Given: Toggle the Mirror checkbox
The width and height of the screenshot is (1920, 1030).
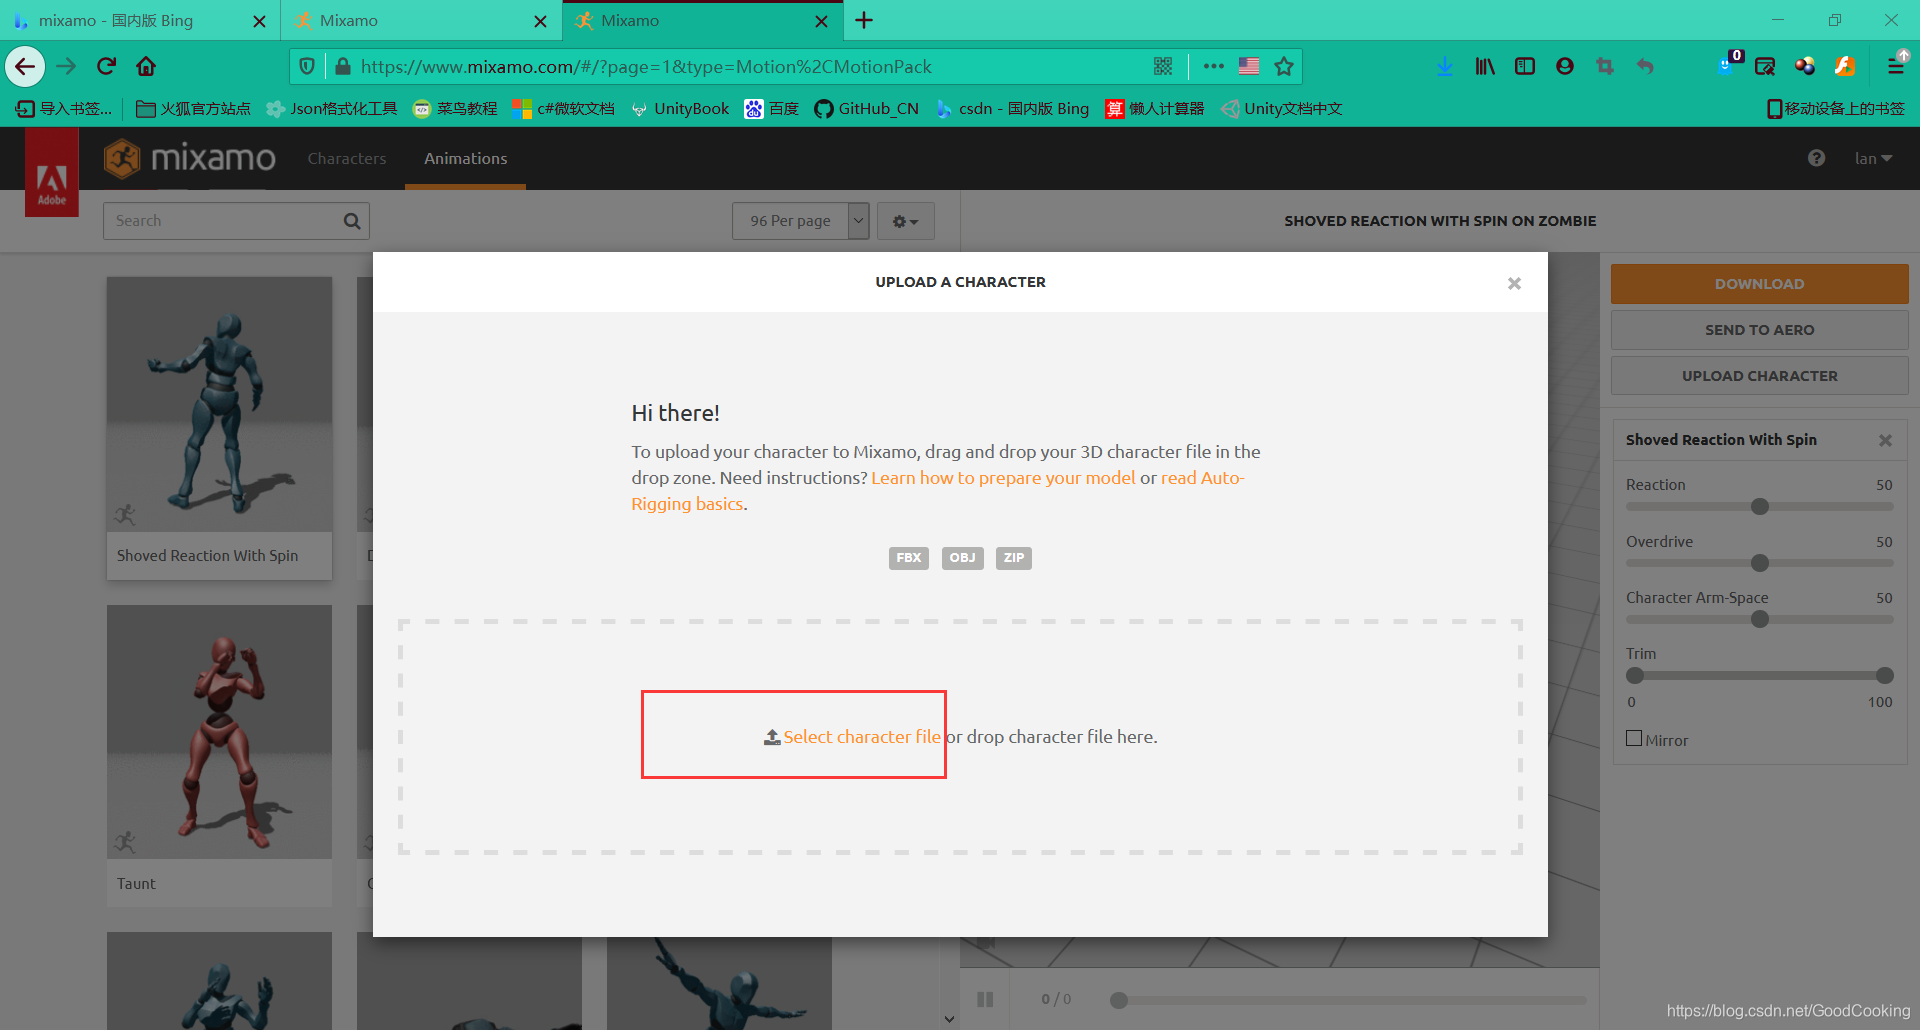Looking at the screenshot, I should point(1634,739).
